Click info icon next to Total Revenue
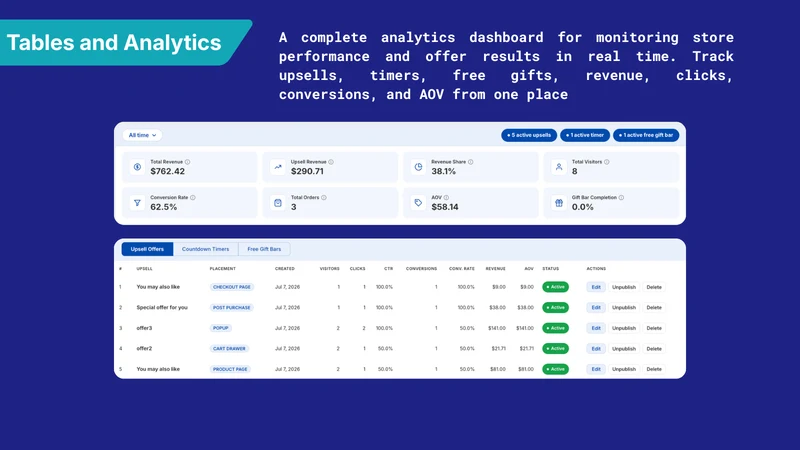 [187, 162]
